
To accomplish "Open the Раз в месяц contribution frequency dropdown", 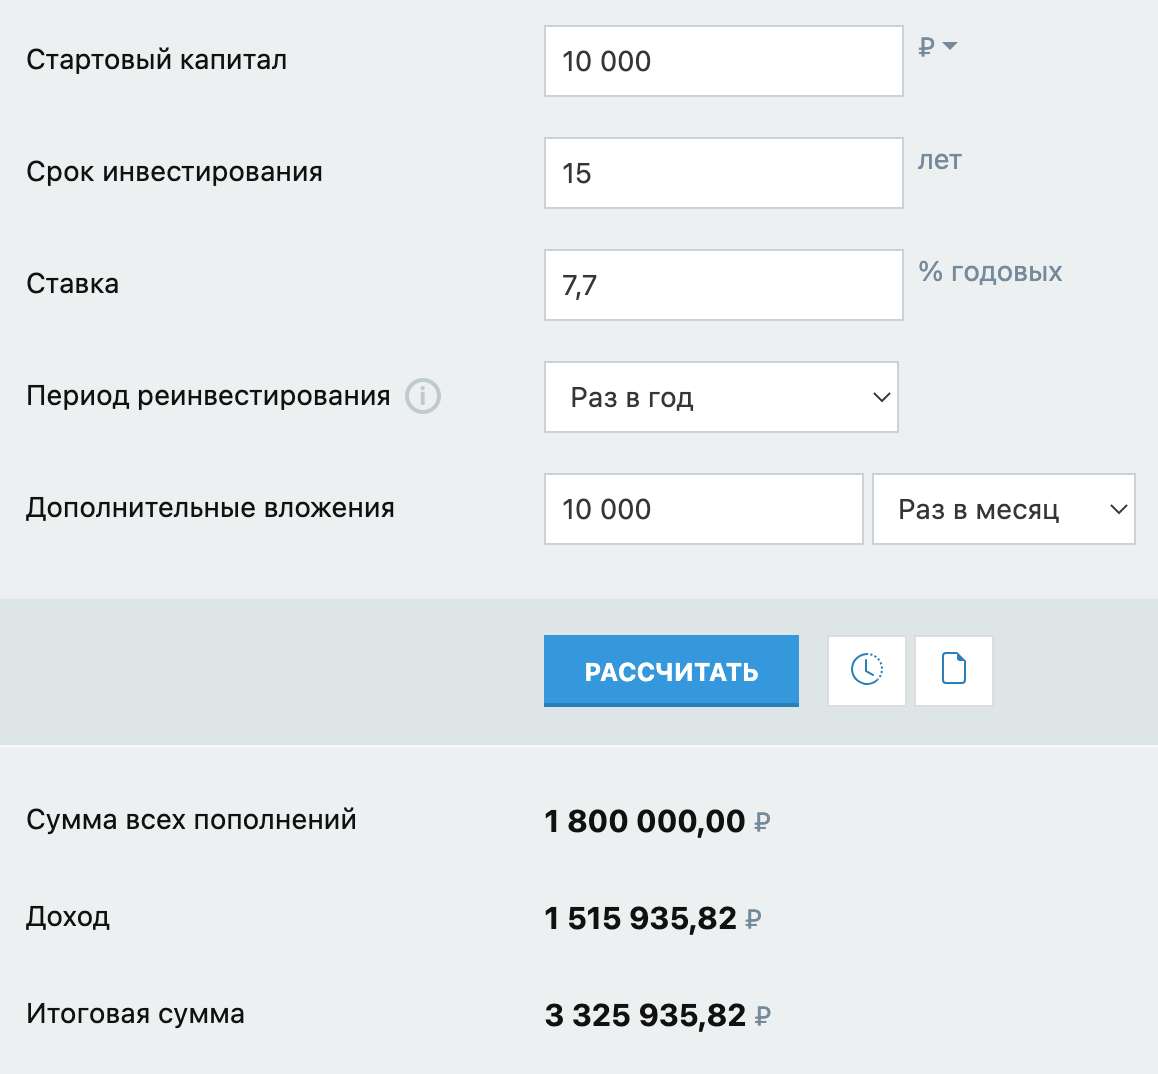I will click(1003, 509).
